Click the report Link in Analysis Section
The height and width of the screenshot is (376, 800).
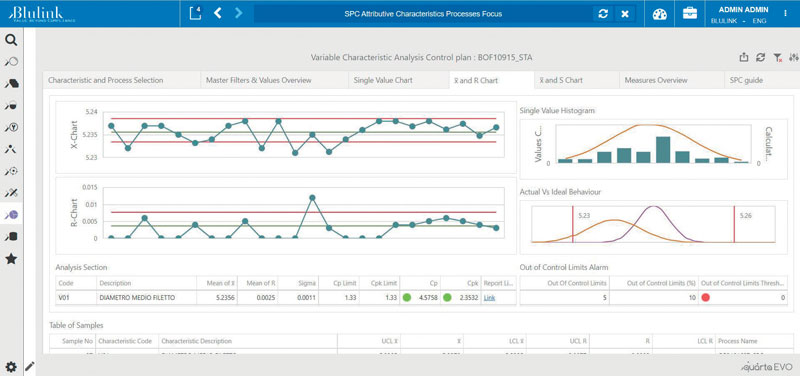click(x=489, y=297)
